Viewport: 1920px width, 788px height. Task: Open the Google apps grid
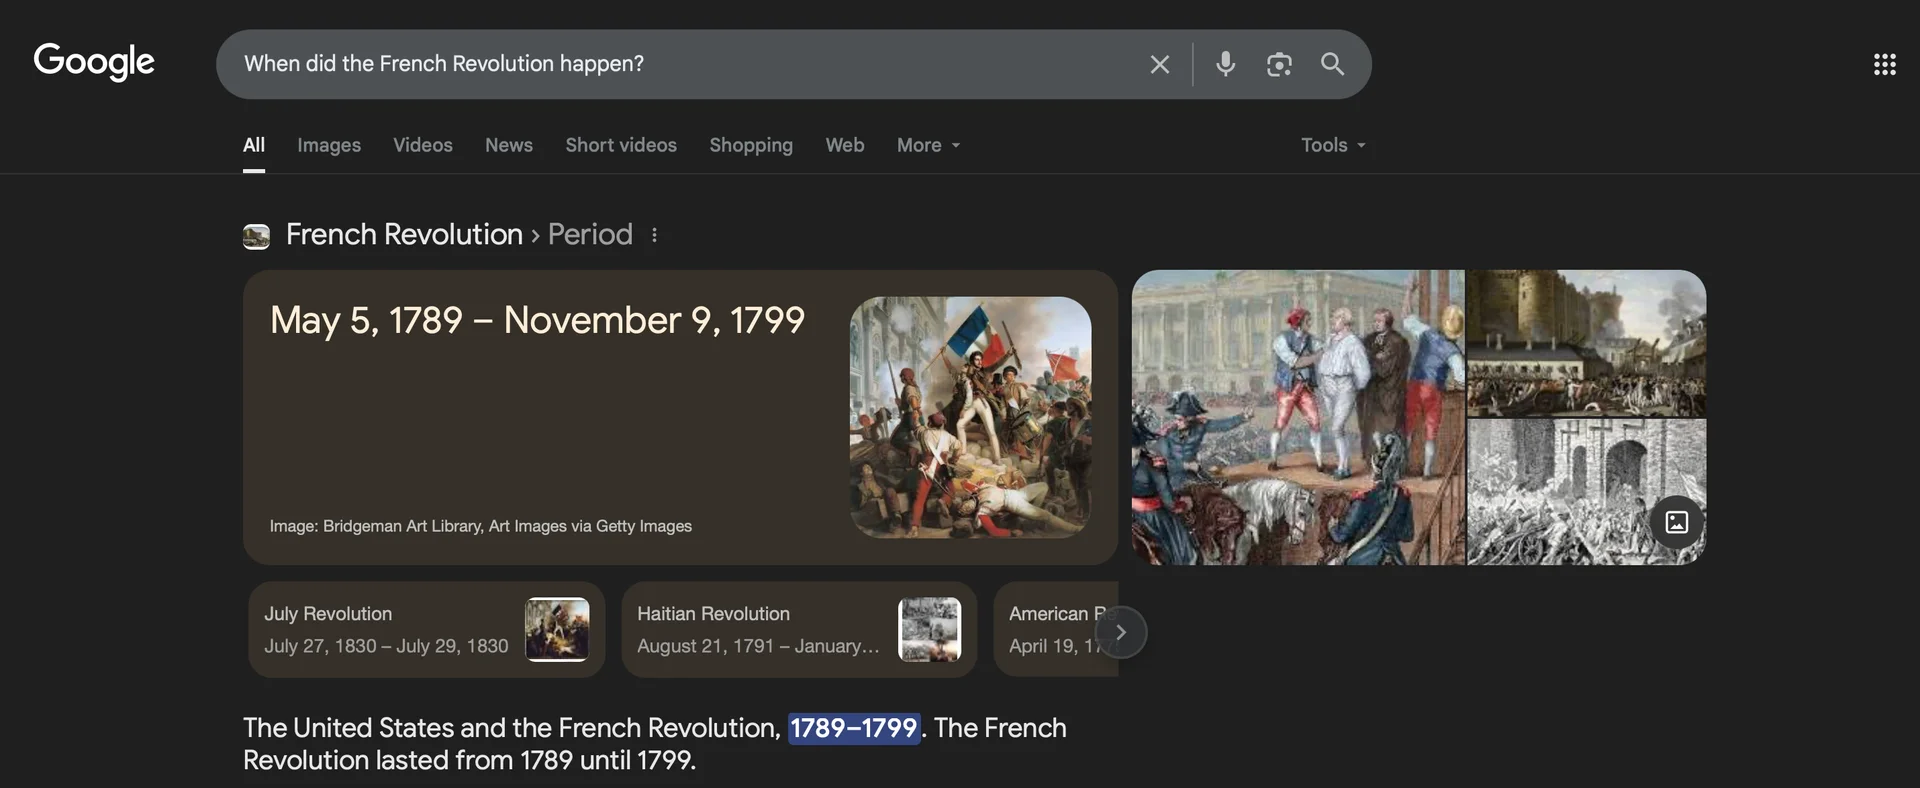click(1885, 63)
